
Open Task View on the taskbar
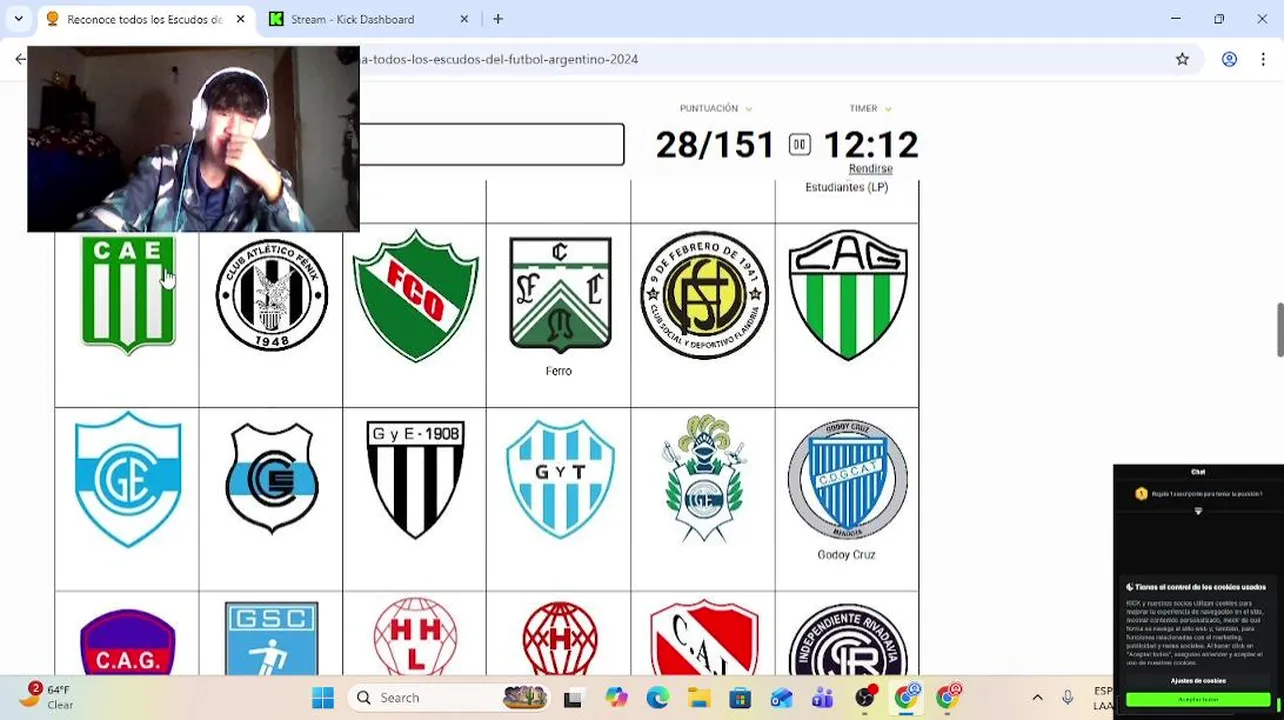point(573,698)
